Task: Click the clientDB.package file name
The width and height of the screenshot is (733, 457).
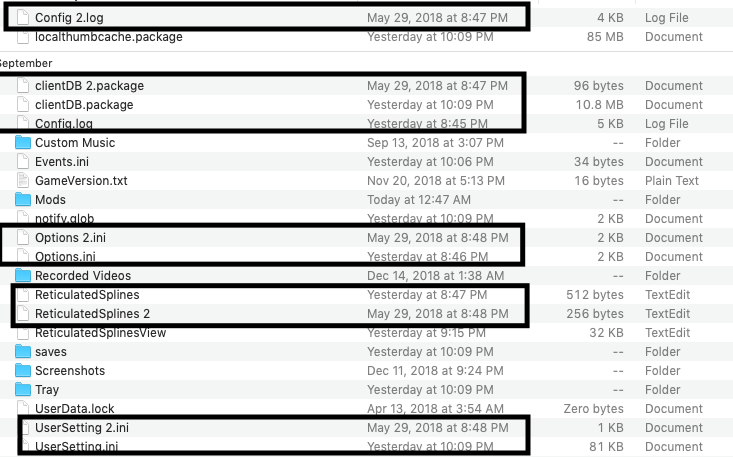Action: point(84,105)
